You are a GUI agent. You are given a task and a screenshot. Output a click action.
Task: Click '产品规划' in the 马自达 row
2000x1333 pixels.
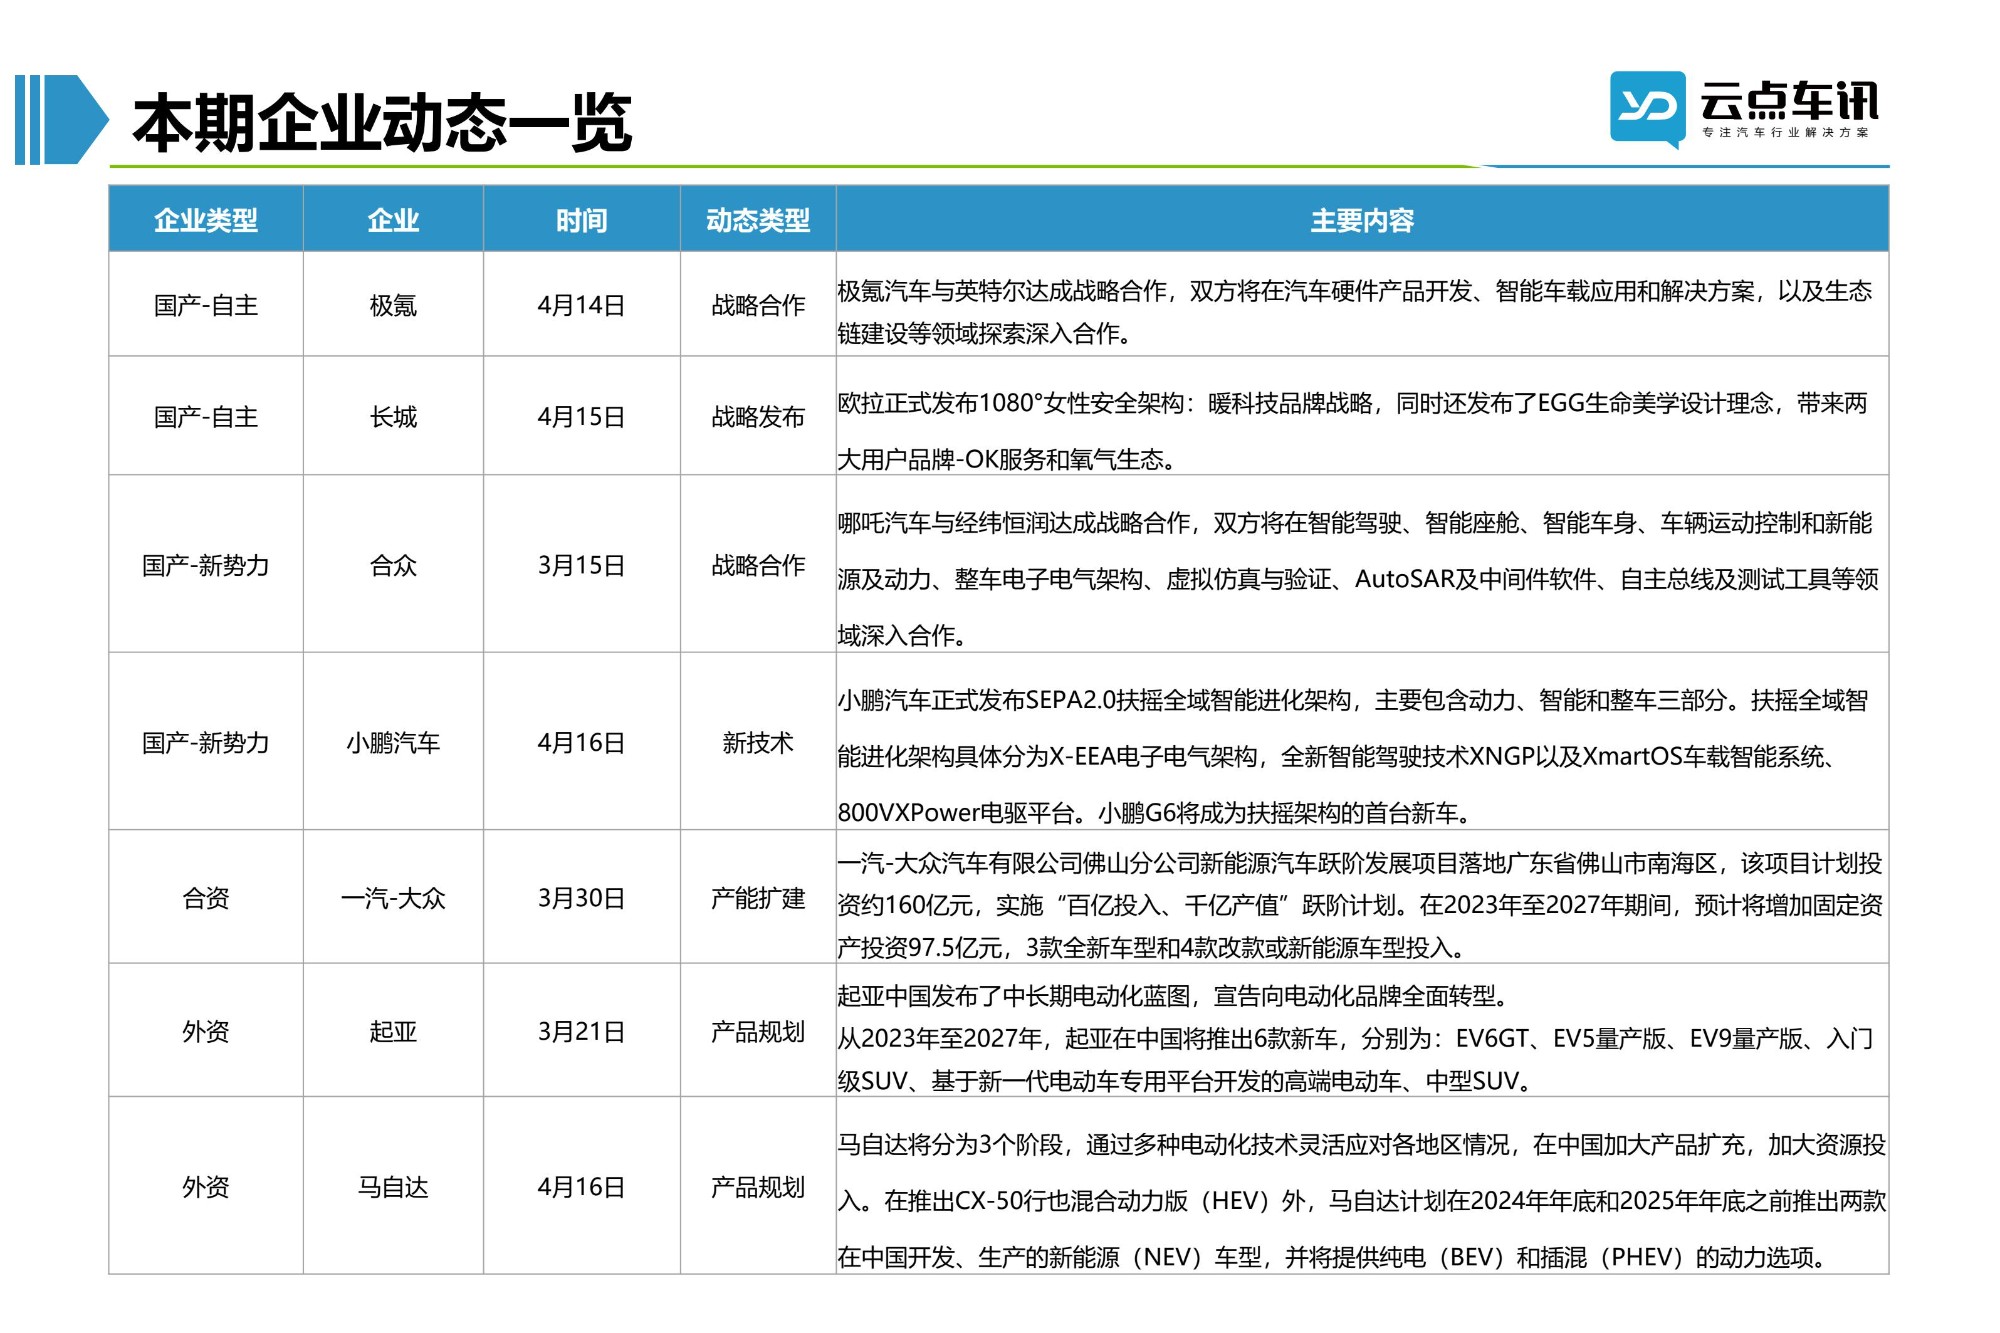758,1187
